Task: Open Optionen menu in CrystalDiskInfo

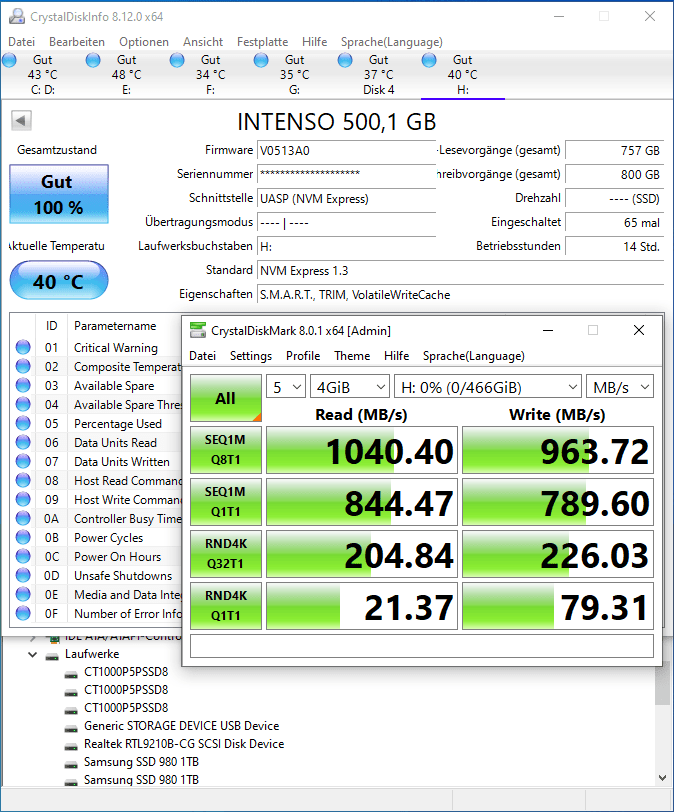Action: click(144, 42)
